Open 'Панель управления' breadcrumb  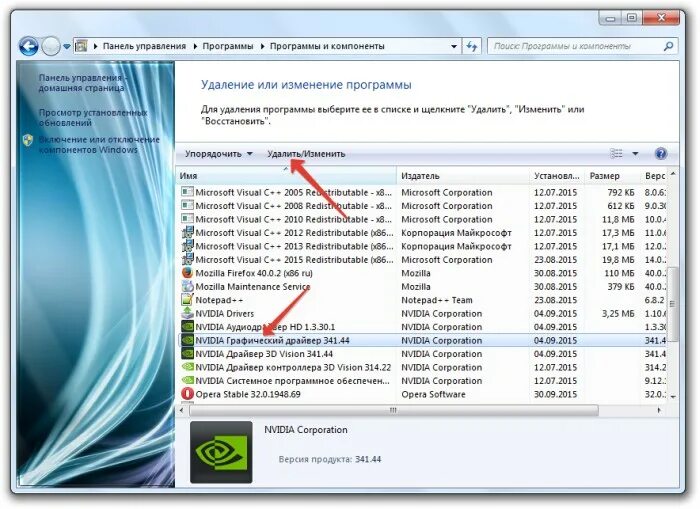click(144, 46)
